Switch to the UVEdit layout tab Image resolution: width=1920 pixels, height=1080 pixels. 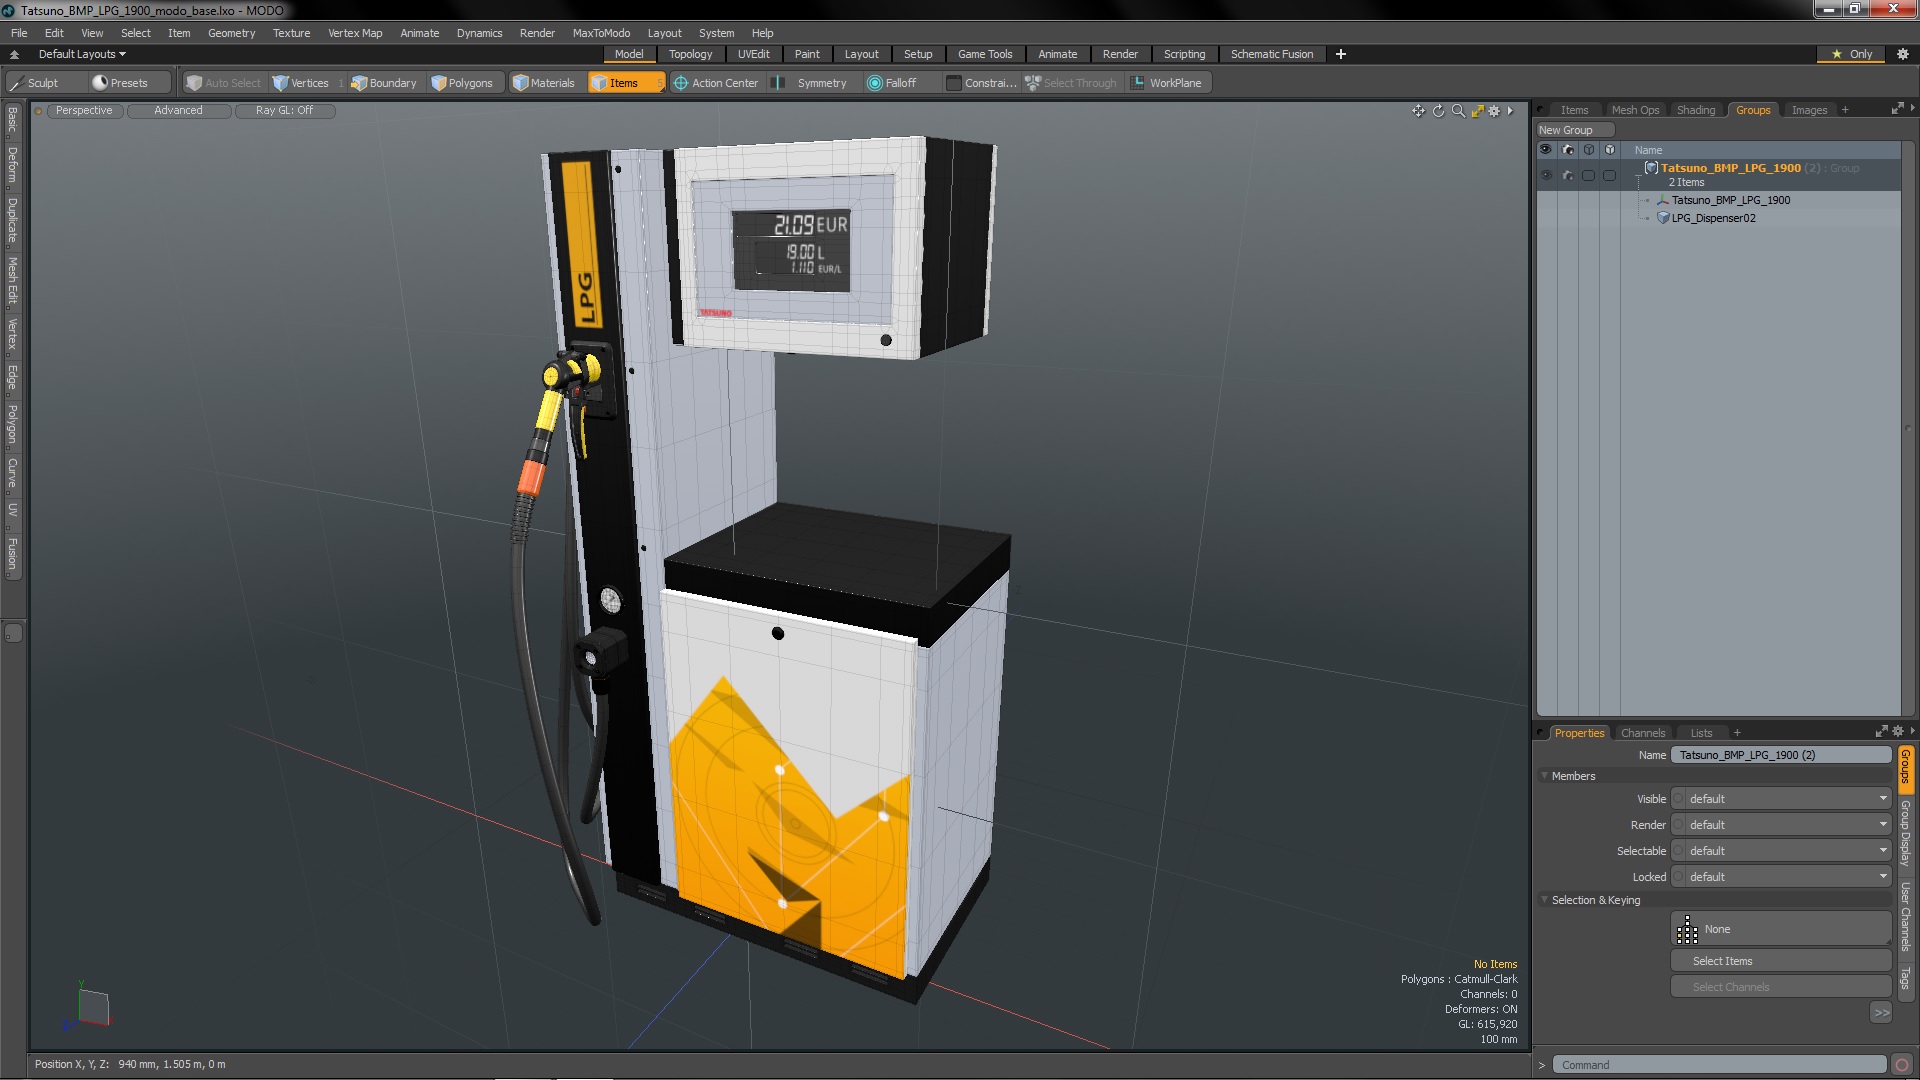pos(753,54)
